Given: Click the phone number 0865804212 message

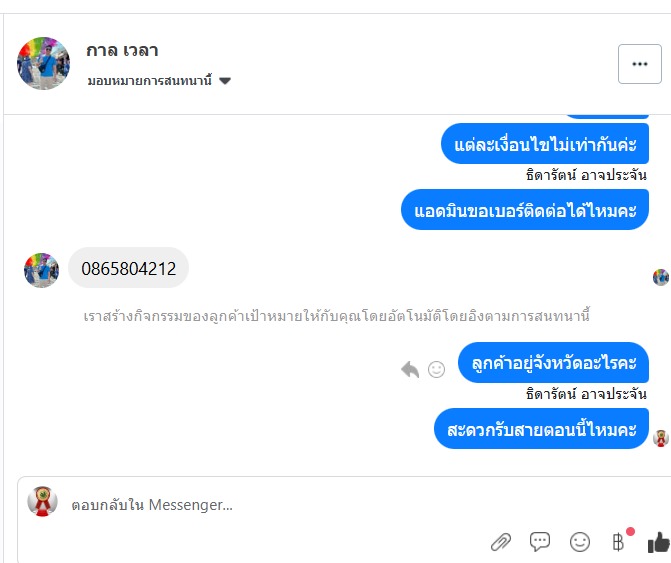Looking at the screenshot, I should tap(128, 268).
